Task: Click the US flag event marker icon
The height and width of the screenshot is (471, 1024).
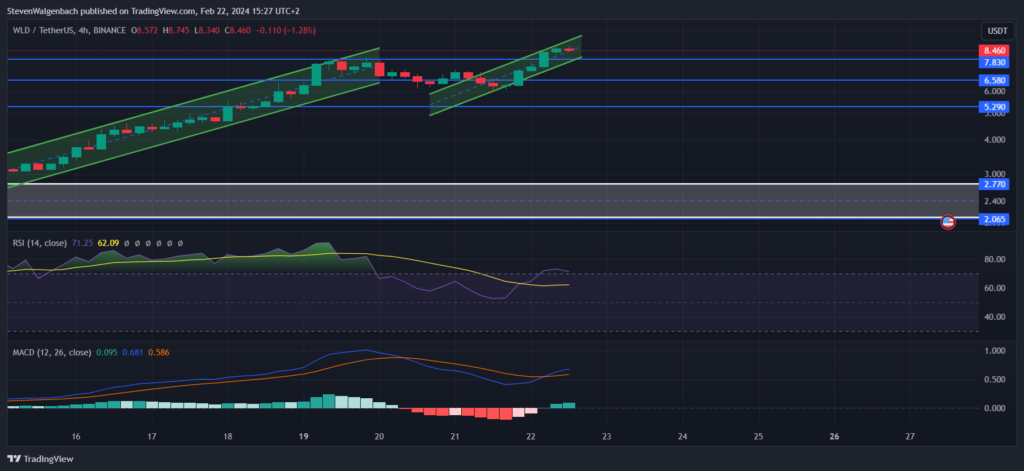Action: point(948,221)
